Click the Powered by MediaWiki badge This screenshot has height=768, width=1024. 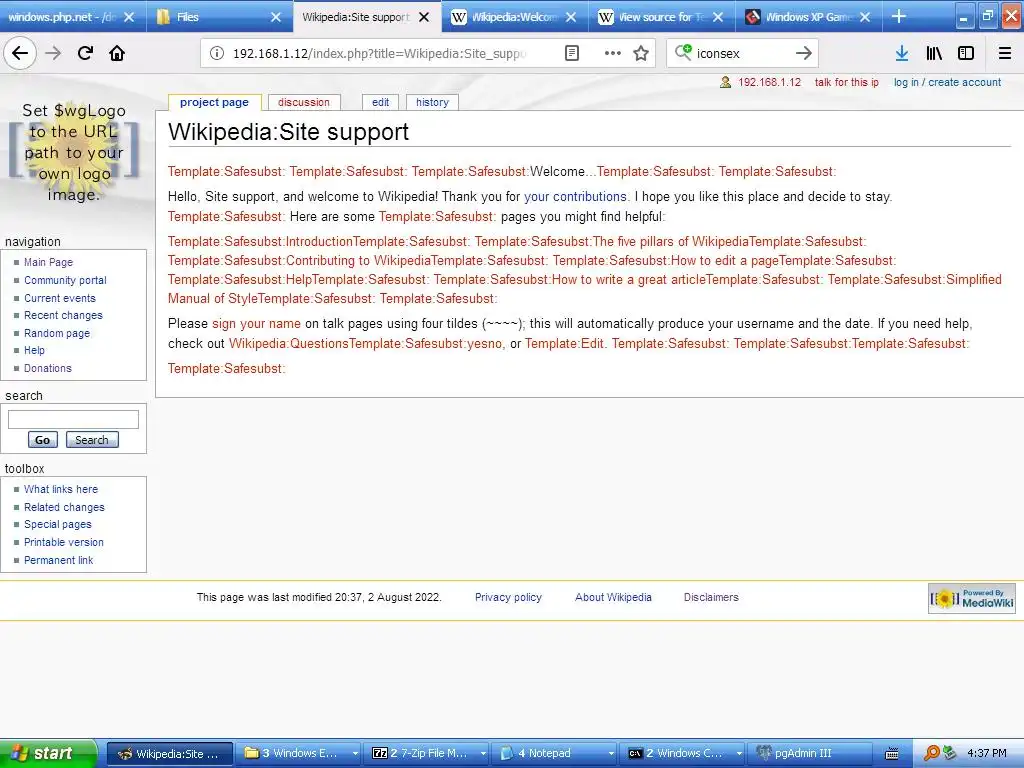972,598
